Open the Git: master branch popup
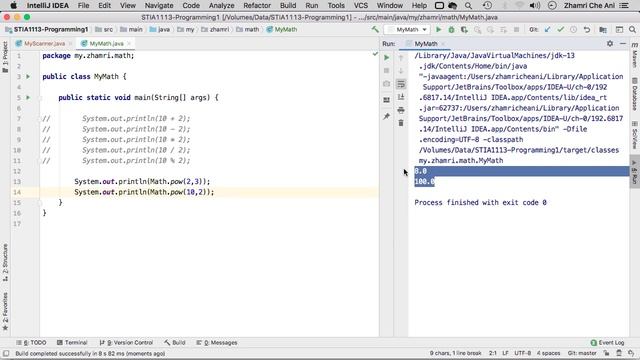 tap(582, 353)
